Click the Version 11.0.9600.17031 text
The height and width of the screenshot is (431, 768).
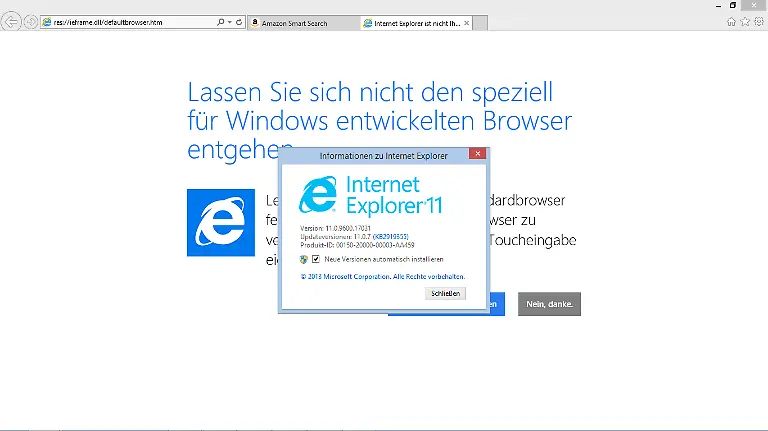[x=335, y=228]
